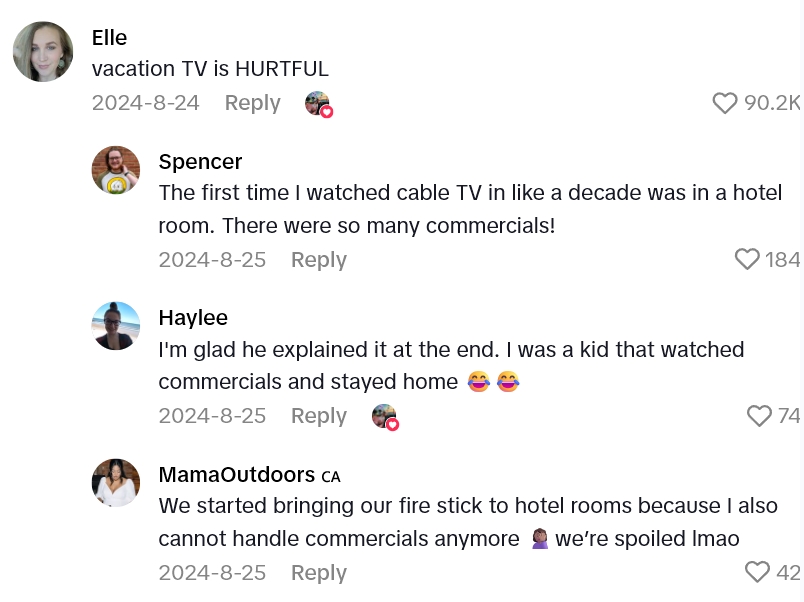The image size is (804, 602).
Task: Open Spencer's avatar
Action: (x=116, y=170)
